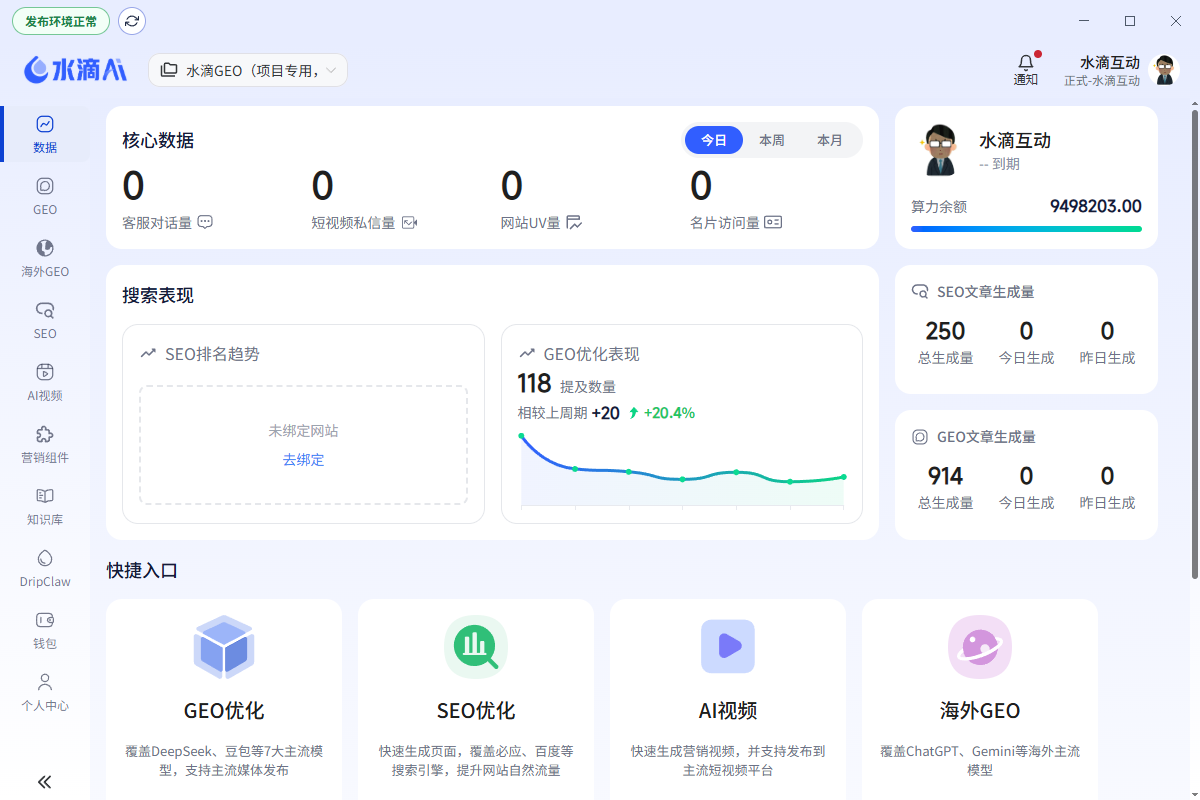Open 知识库 in the sidebar
Image resolution: width=1200 pixels, height=800 pixels.
[45, 506]
